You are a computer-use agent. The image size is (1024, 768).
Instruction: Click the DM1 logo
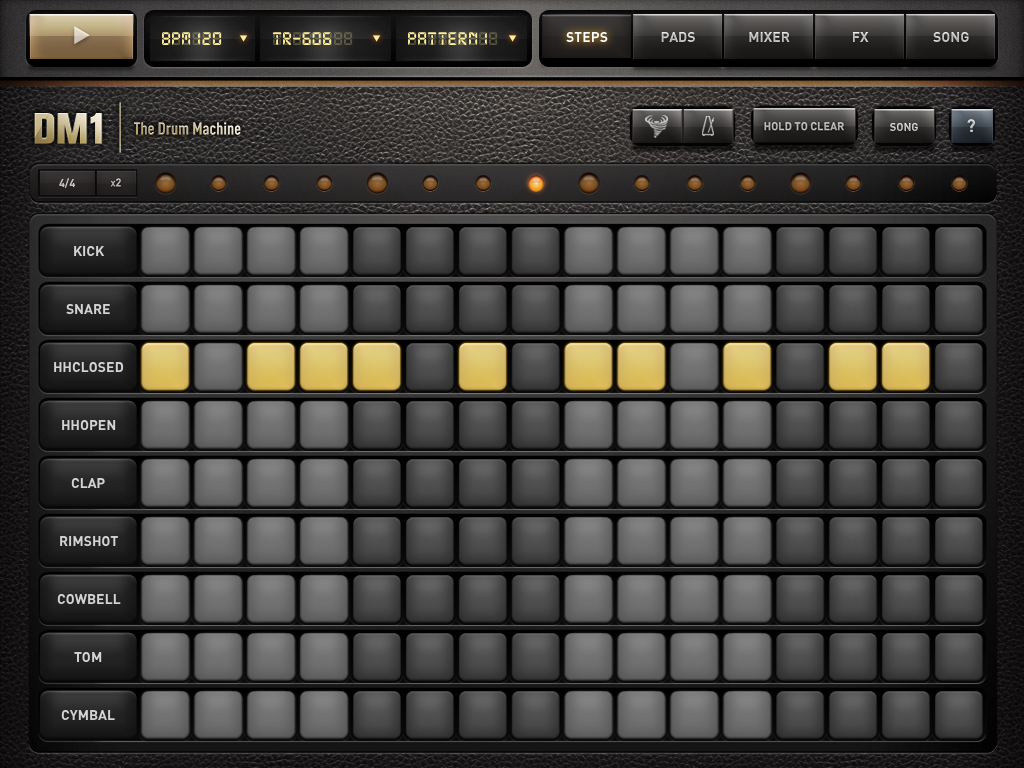69,129
